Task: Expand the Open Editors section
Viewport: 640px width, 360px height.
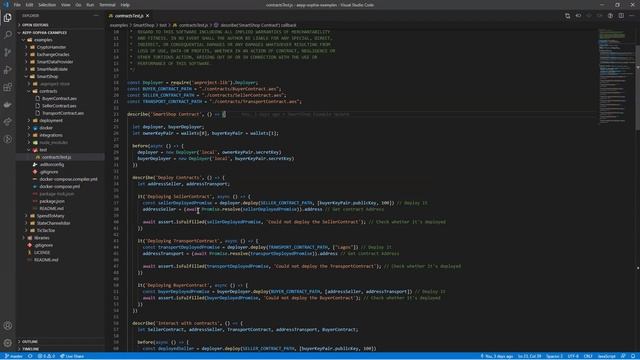Action: [60, 25]
